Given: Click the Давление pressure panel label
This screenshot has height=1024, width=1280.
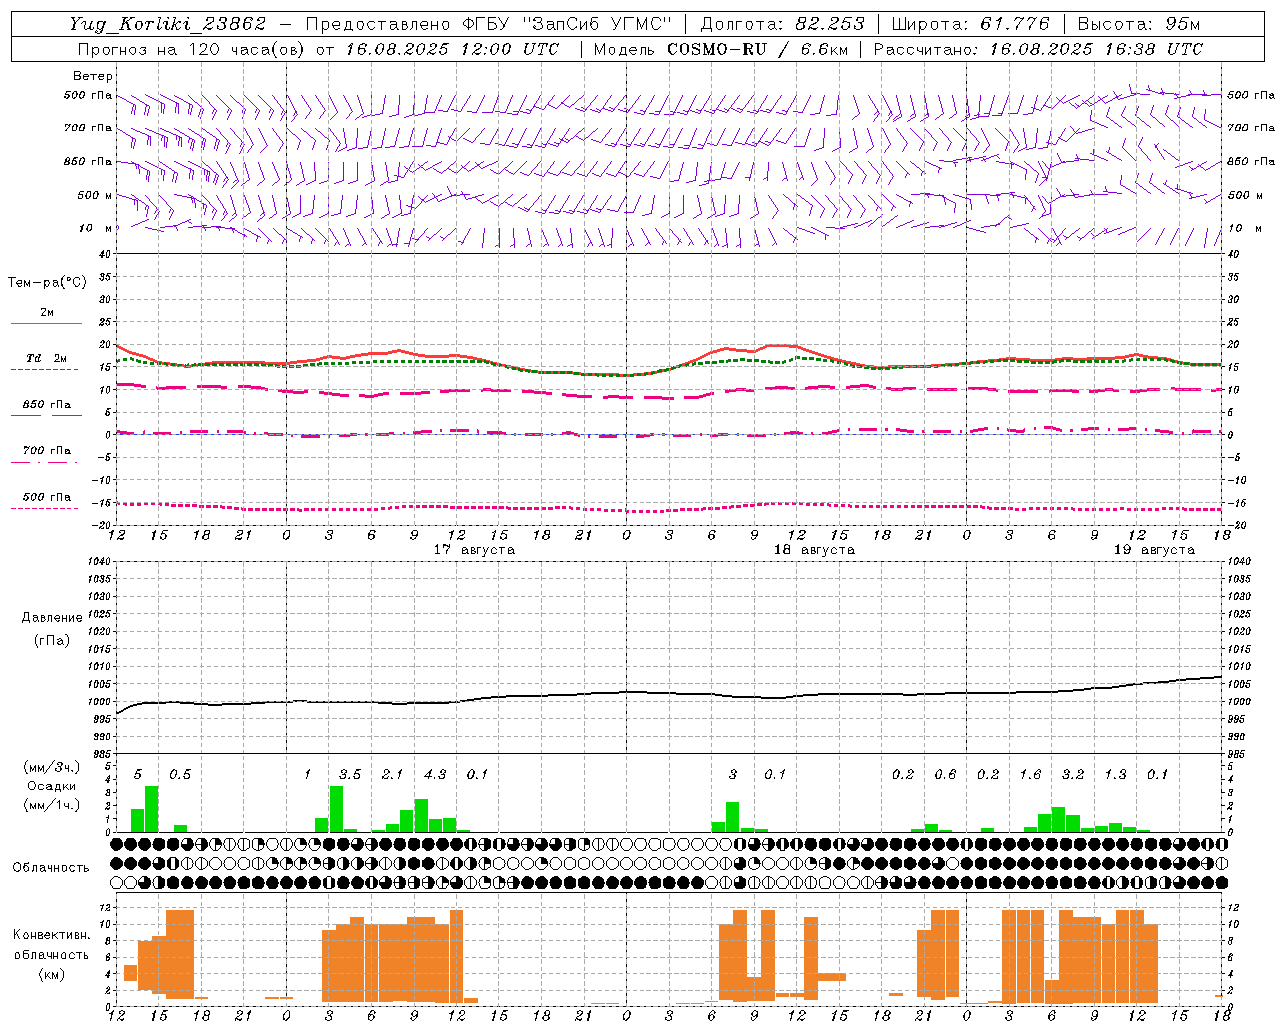Looking at the screenshot, I should (50, 618).
